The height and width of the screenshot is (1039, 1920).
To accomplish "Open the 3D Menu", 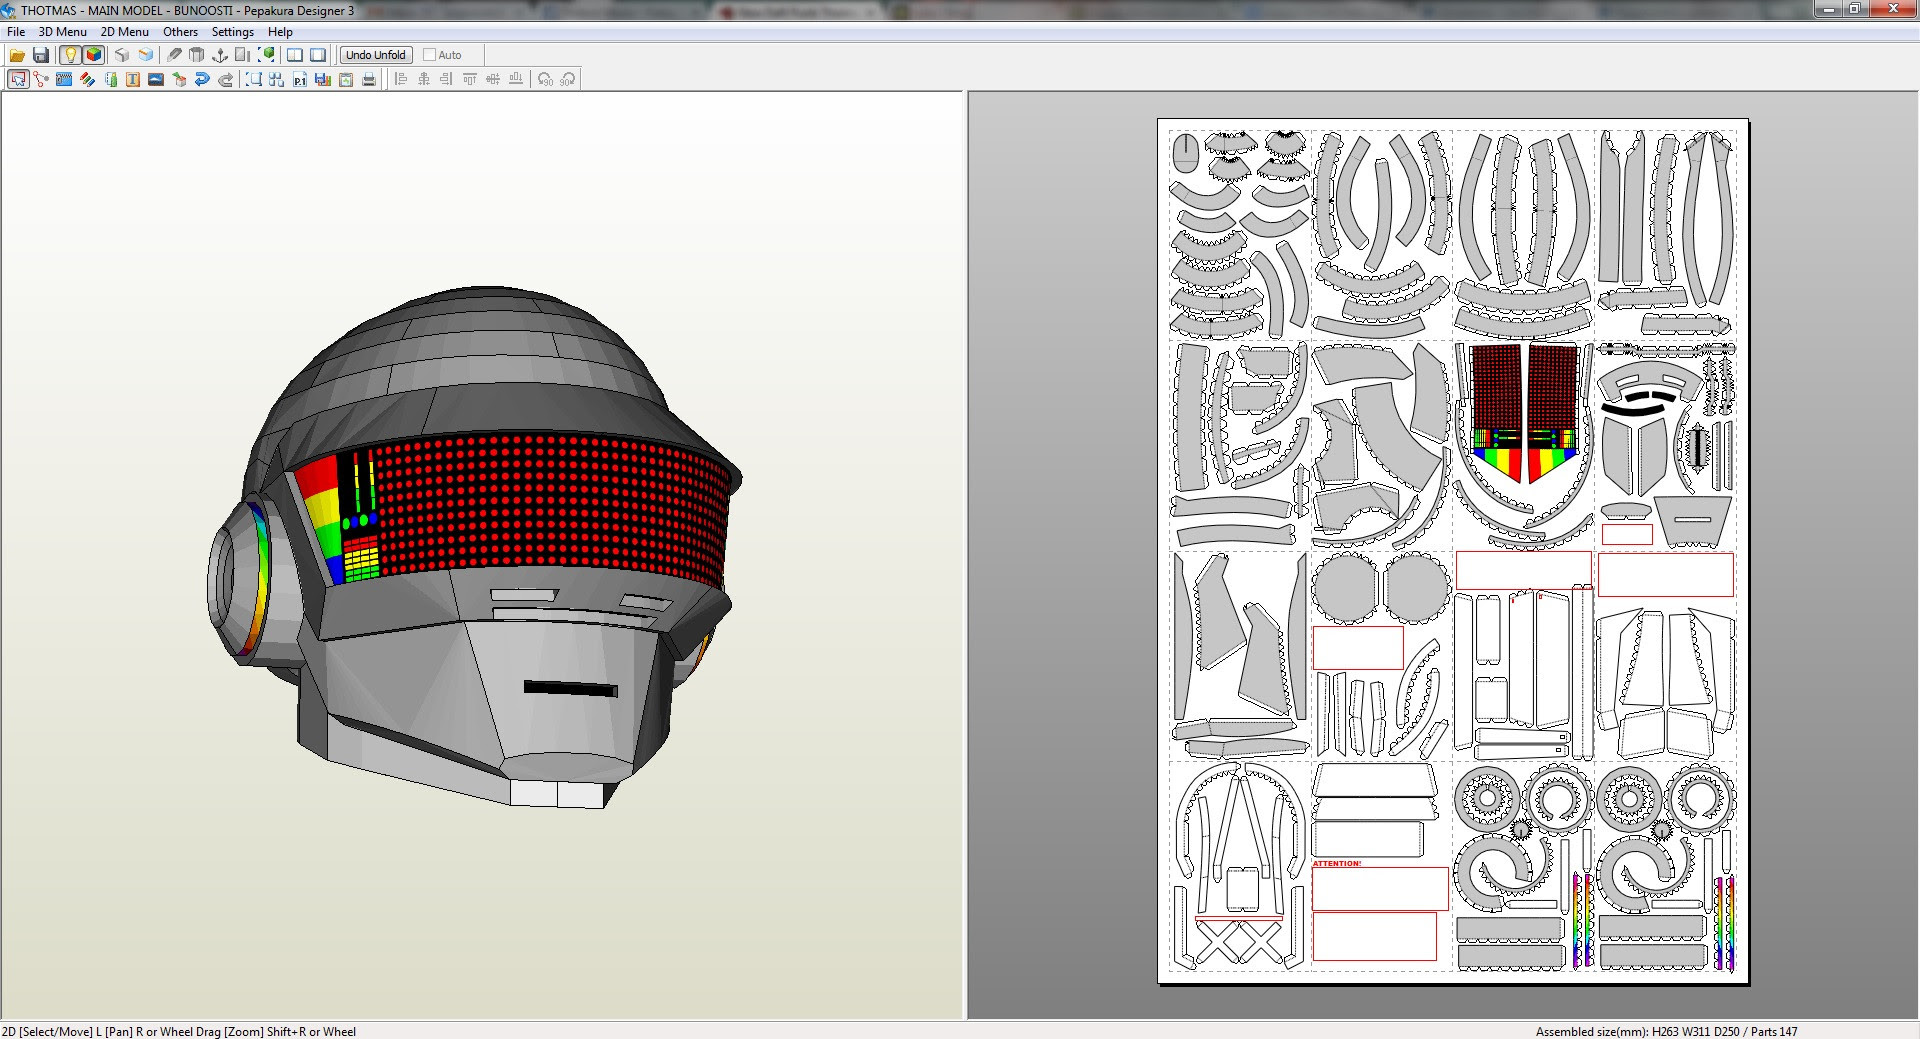I will coord(62,32).
